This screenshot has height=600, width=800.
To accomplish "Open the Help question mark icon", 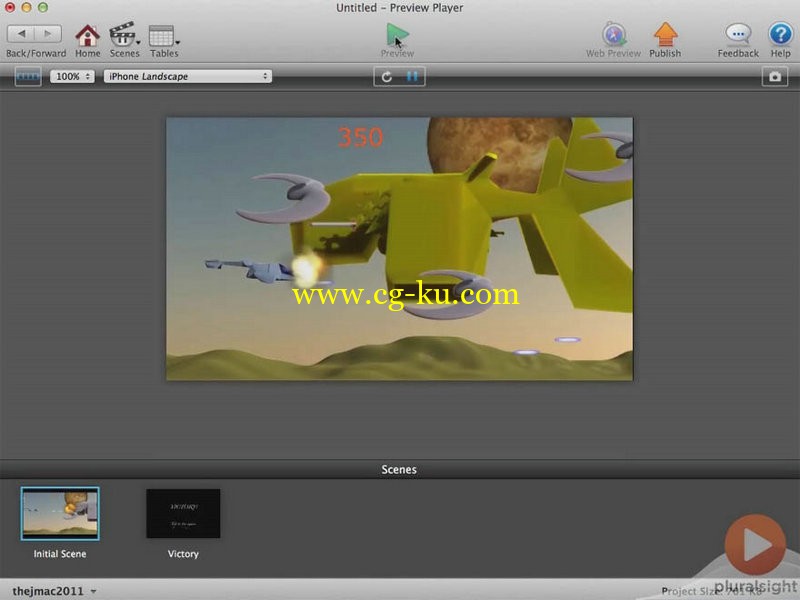I will coord(780,35).
